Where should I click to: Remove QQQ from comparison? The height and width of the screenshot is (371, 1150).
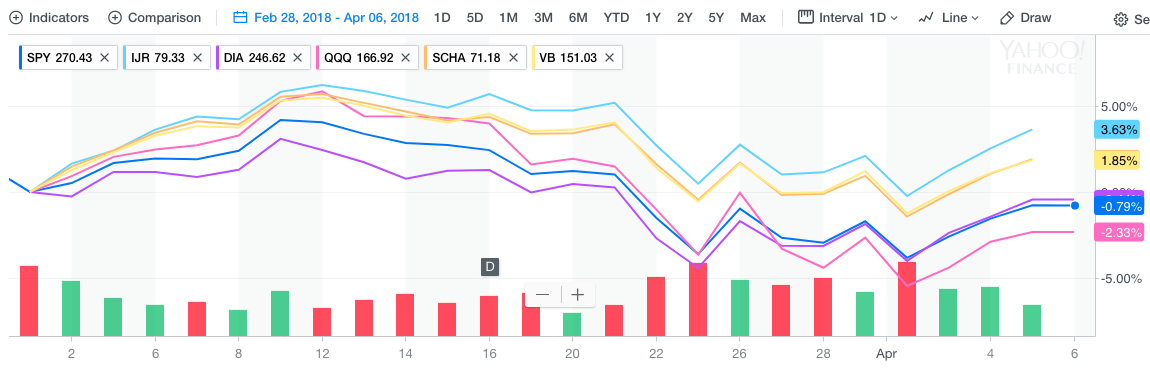click(x=404, y=57)
